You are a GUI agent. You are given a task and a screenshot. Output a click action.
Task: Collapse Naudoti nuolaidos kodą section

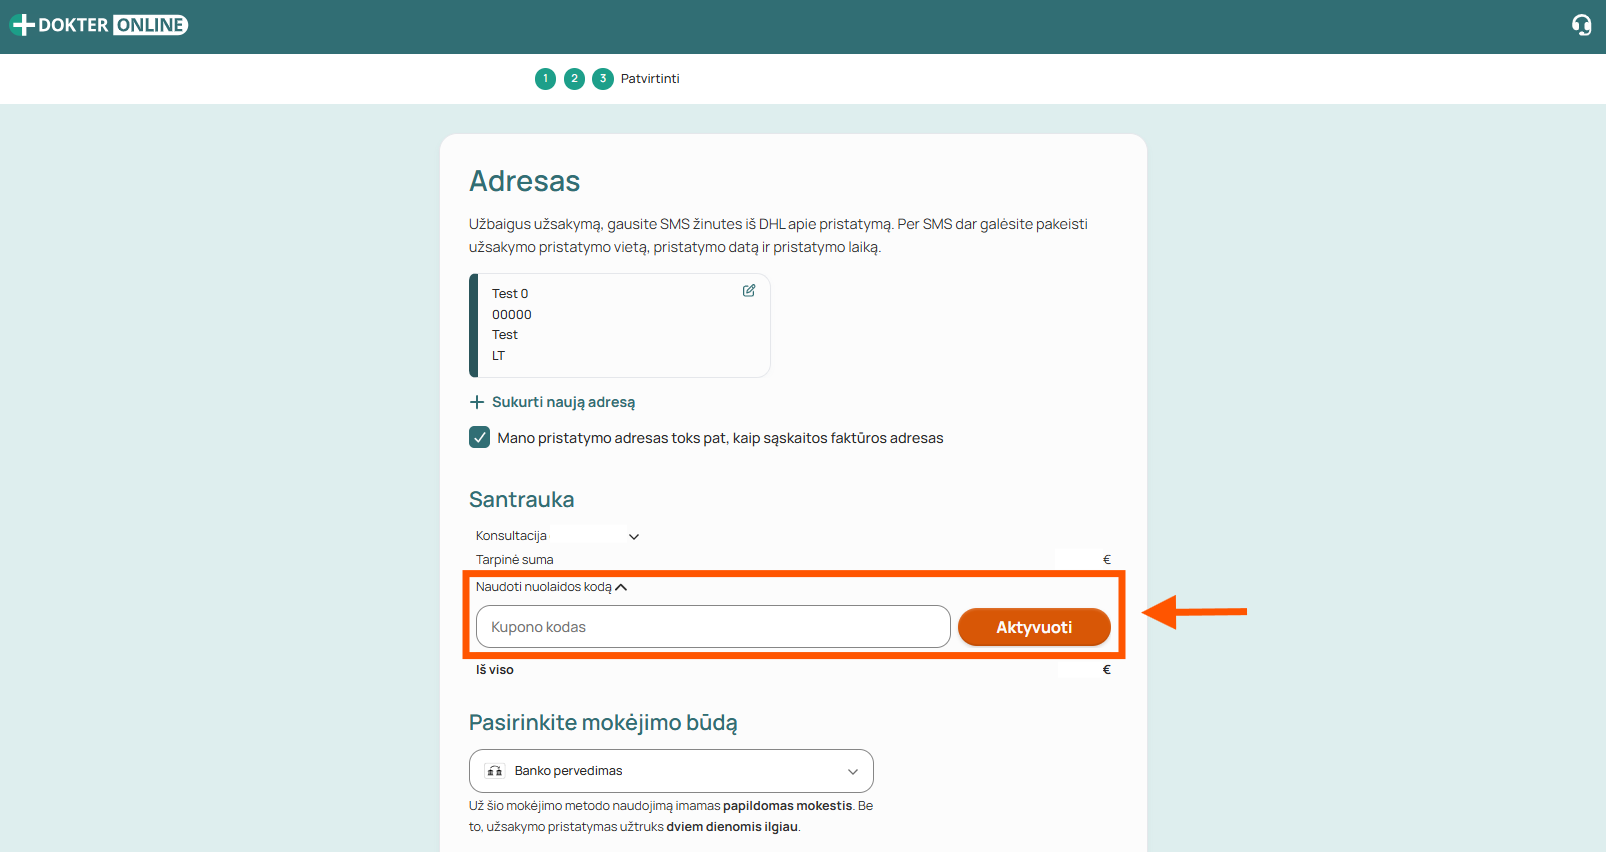coord(621,587)
